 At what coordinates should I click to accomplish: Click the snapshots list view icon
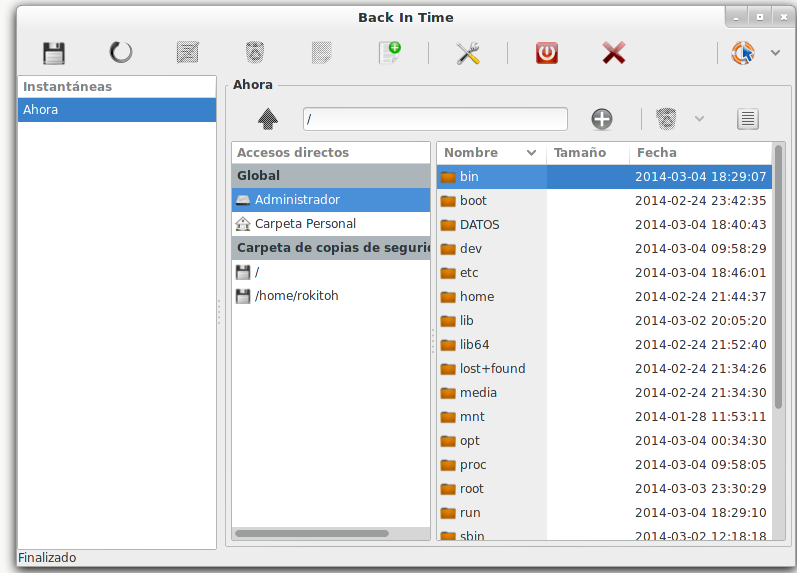point(747,119)
